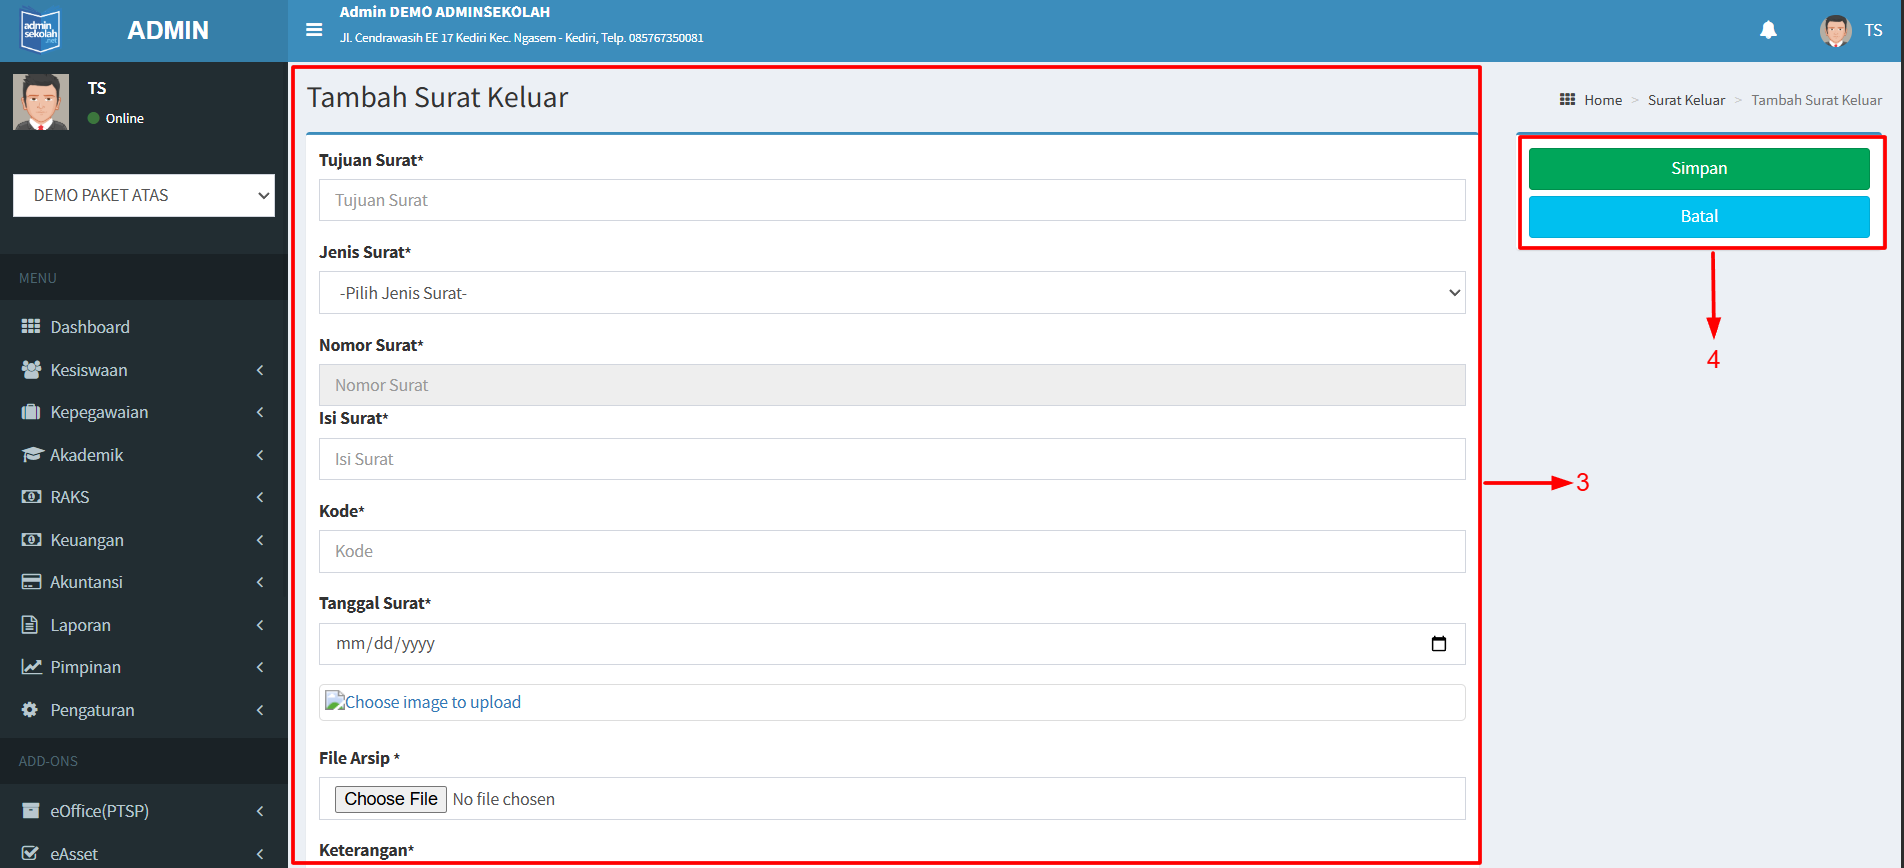Image resolution: width=1904 pixels, height=868 pixels.
Task: Open the eOffice(PTSP) add-on menu
Action: [x=100, y=811]
